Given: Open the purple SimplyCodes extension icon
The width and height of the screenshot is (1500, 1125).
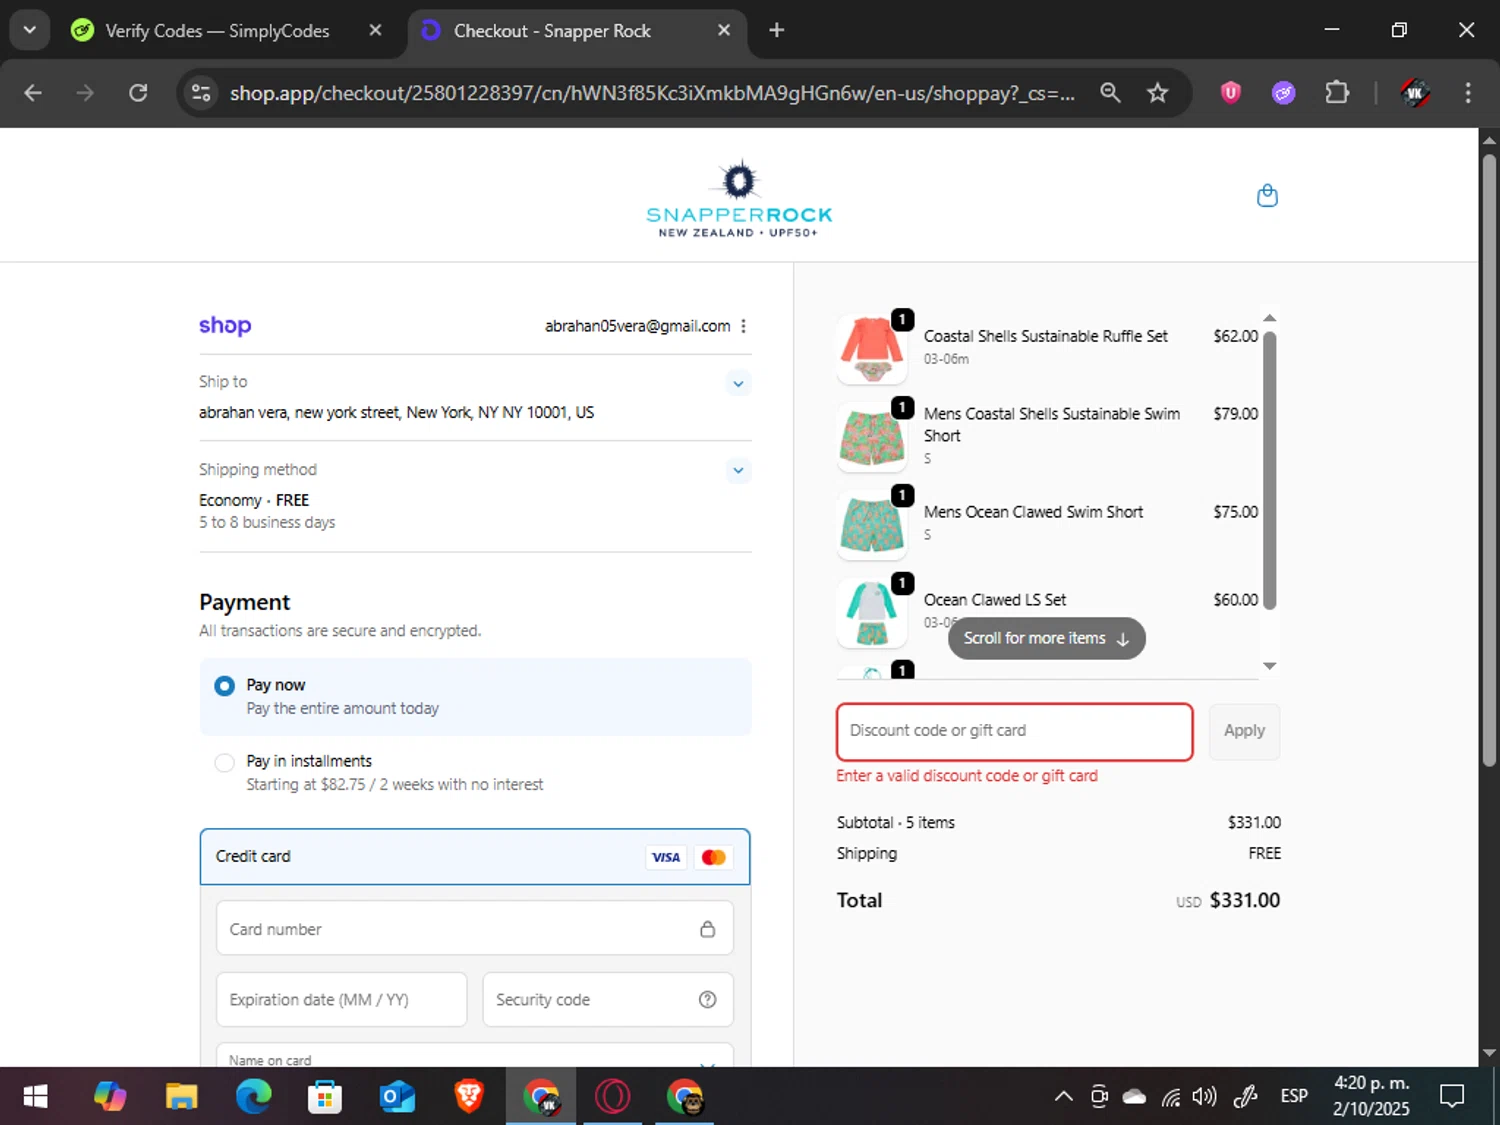Looking at the screenshot, I should (x=1283, y=93).
